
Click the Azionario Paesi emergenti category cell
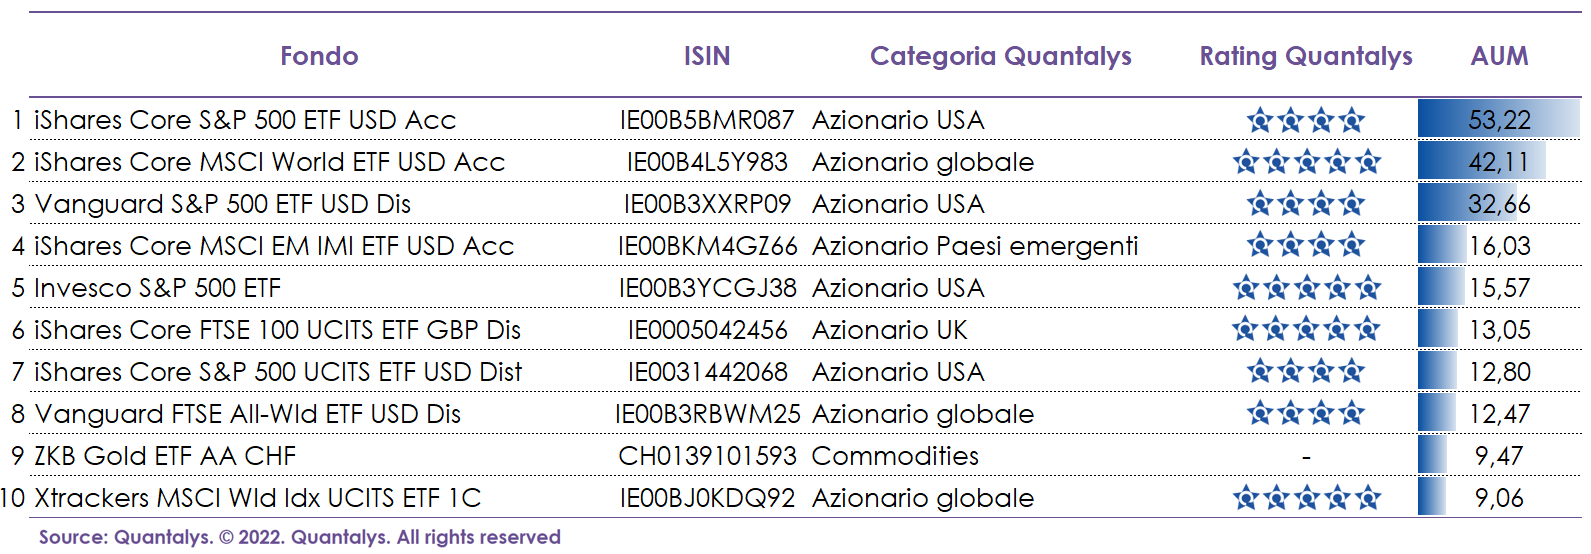(975, 246)
